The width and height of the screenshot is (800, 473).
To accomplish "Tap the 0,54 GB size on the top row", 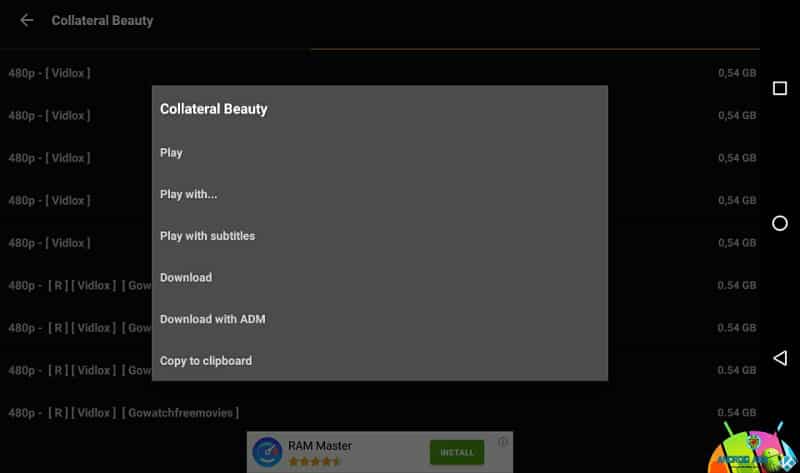I will click(x=736, y=73).
